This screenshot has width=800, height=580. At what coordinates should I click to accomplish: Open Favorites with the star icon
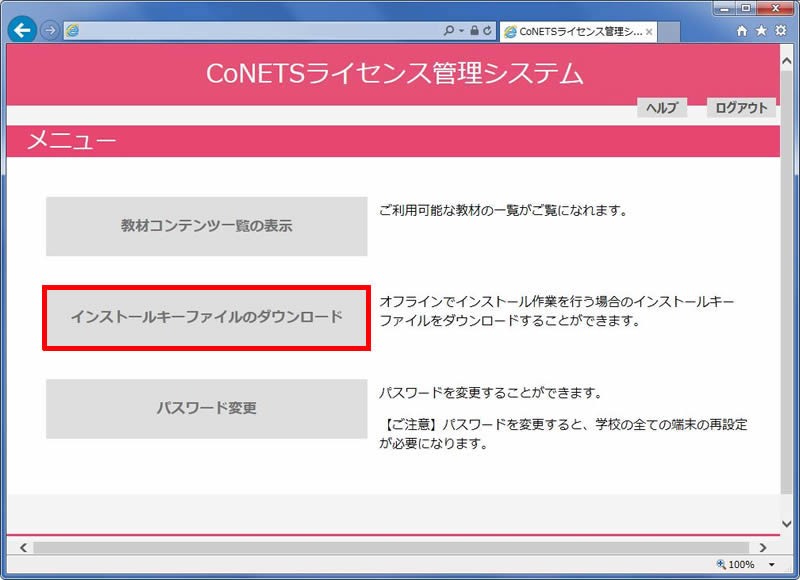(761, 31)
